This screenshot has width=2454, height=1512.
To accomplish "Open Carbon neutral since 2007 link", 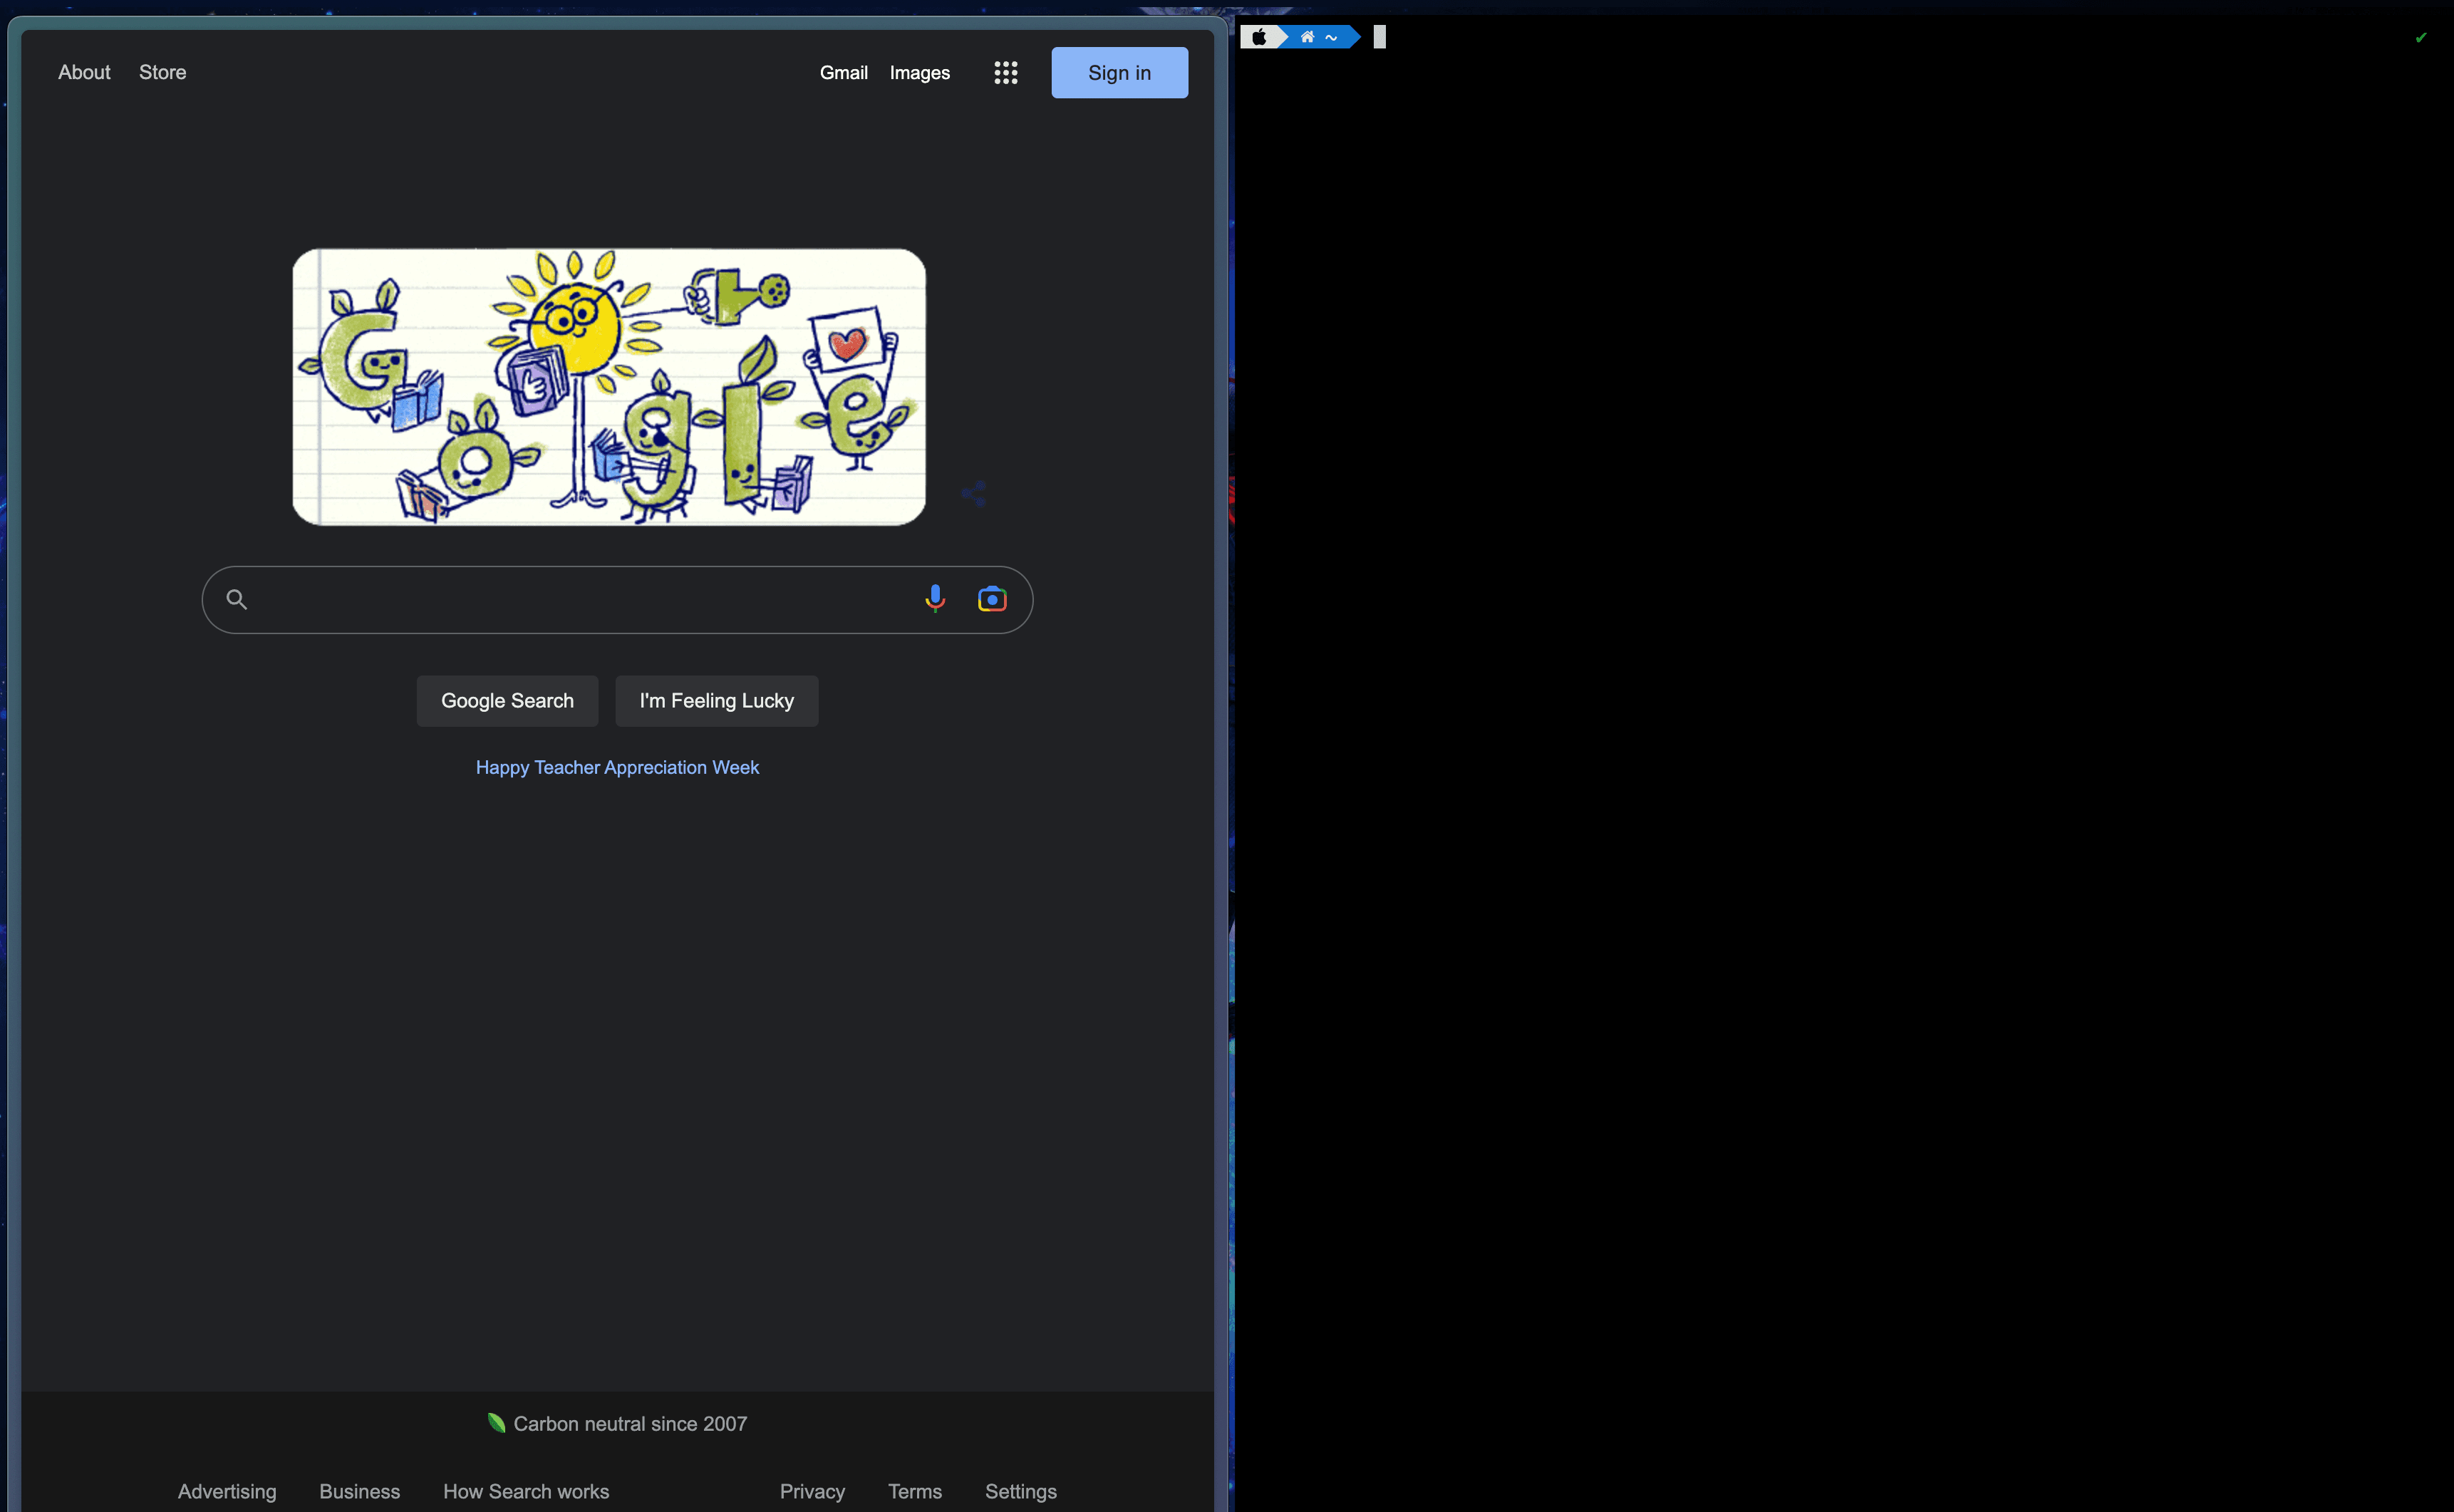I will 630,1423.
